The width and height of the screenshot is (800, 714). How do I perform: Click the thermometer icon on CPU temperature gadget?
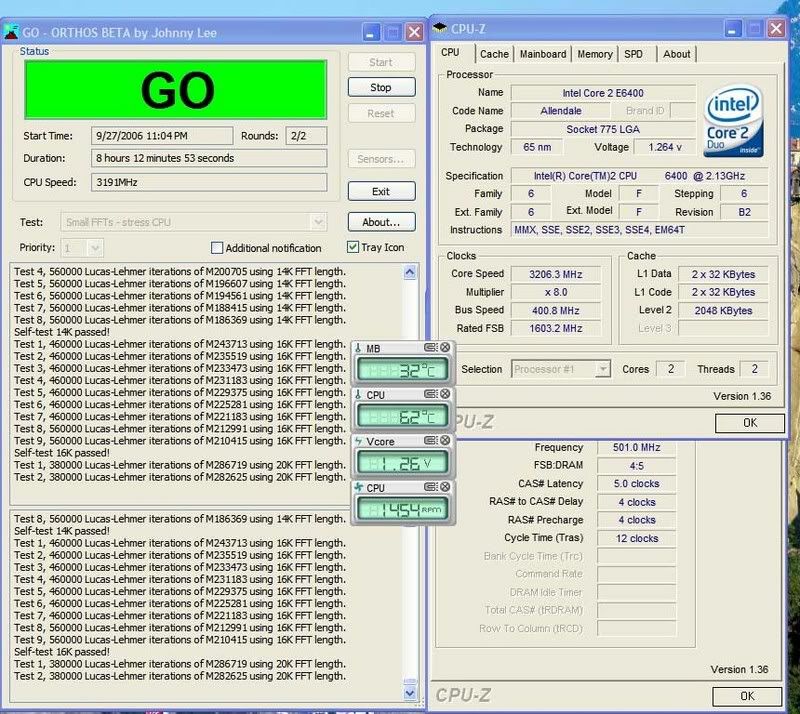[x=358, y=395]
